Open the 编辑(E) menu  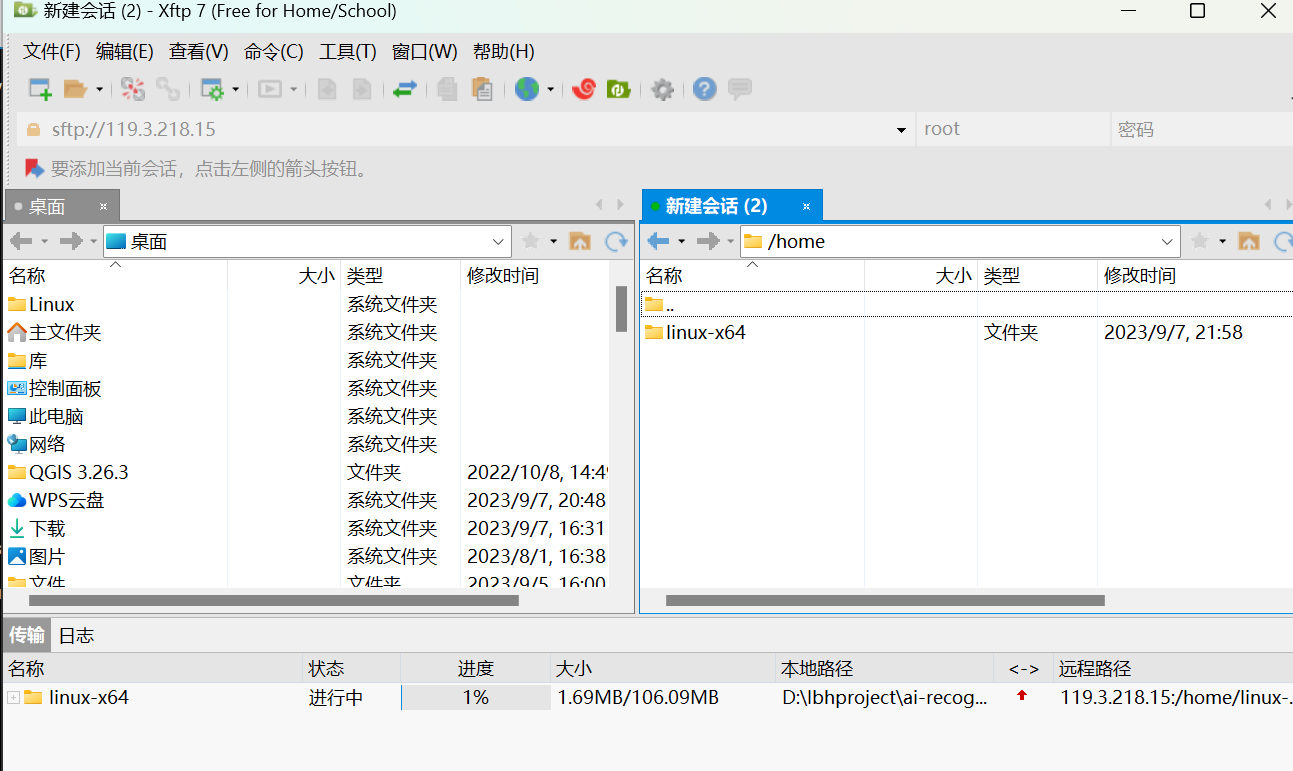[x=125, y=52]
